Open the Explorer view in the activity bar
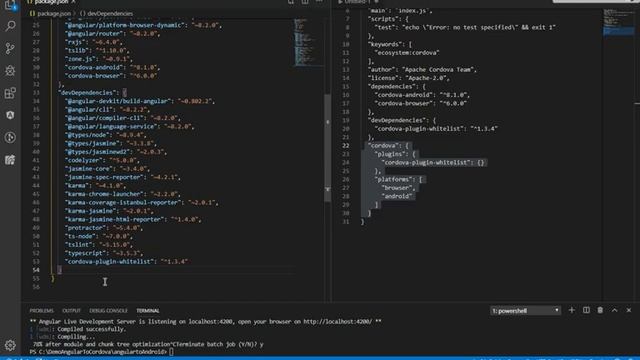Image resolution: width=640 pixels, height=360 pixels. pos(10,5)
